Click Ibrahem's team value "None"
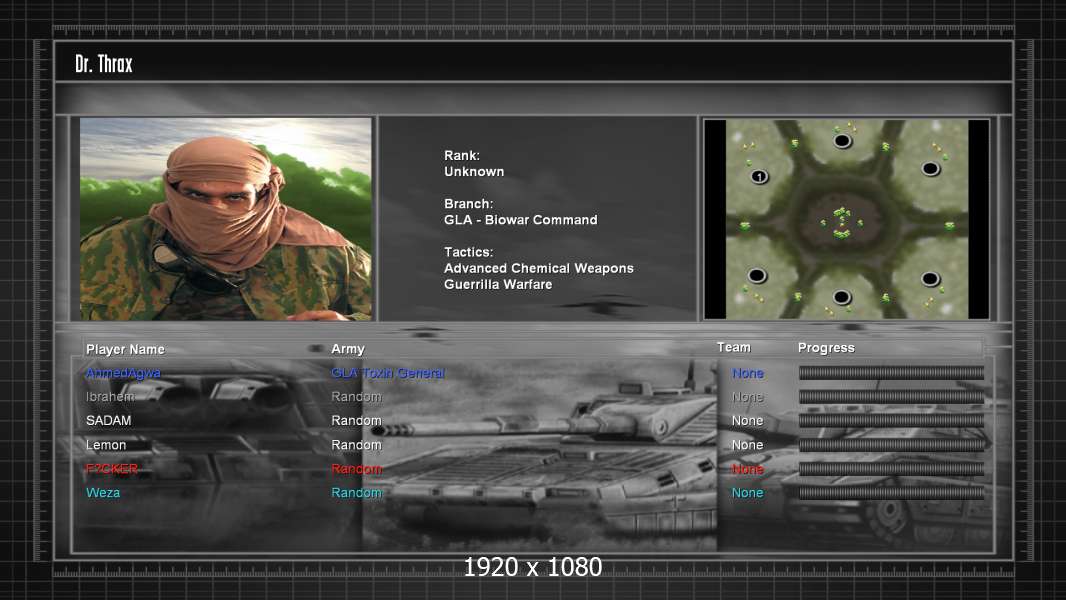 click(748, 397)
